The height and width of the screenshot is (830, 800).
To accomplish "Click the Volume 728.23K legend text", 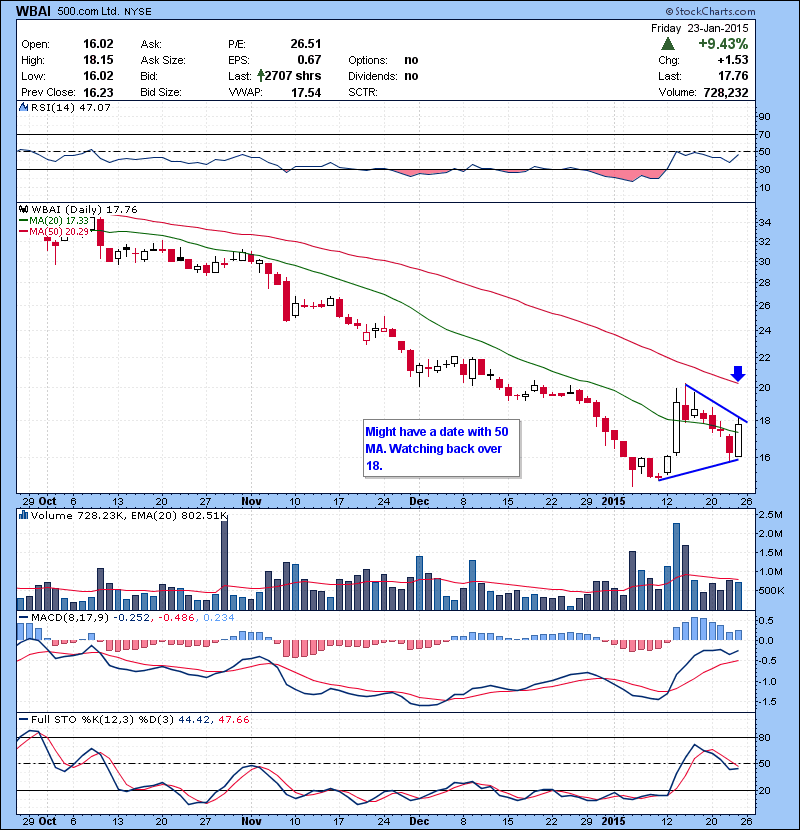I will (76, 515).
